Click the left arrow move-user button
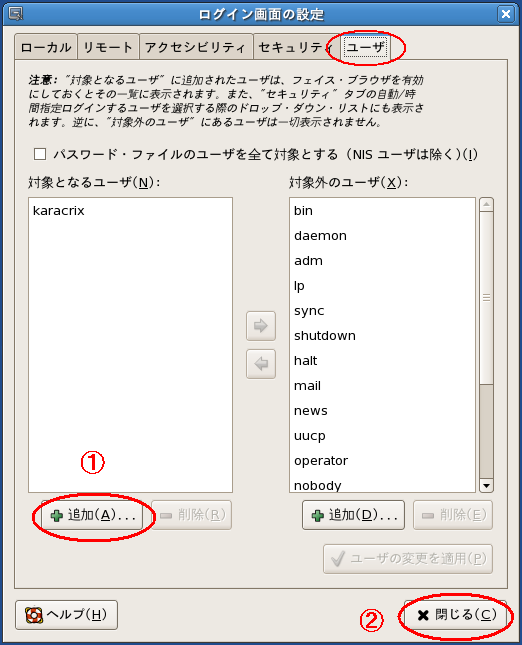 pos(261,364)
